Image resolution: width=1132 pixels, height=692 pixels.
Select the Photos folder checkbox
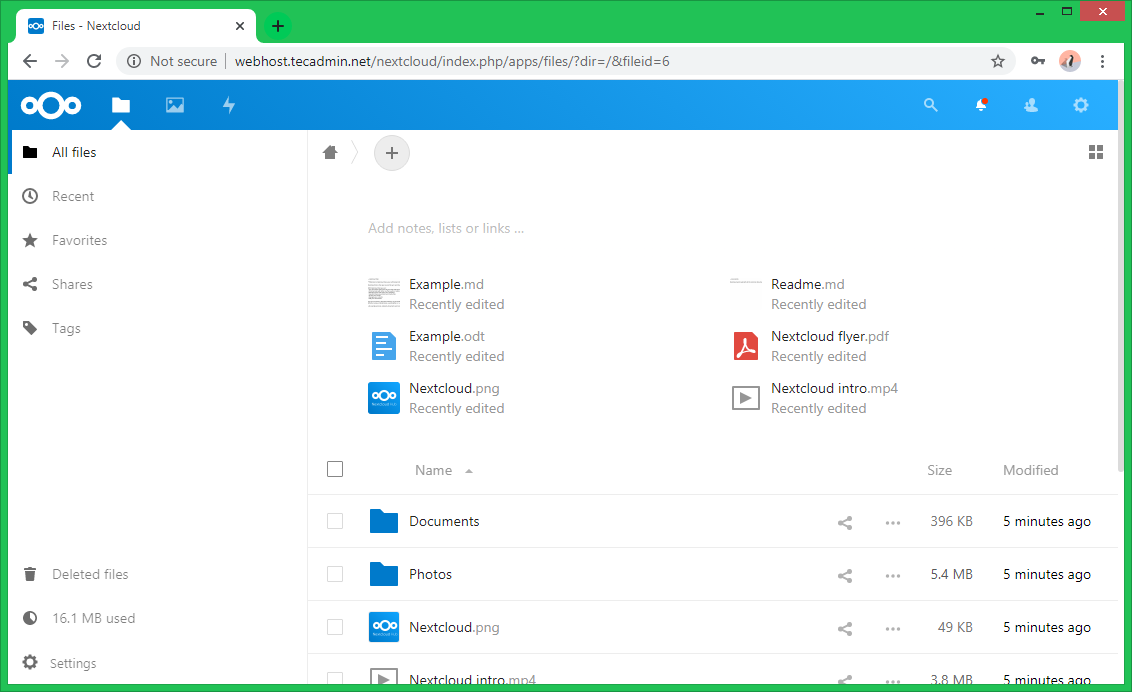coord(335,574)
